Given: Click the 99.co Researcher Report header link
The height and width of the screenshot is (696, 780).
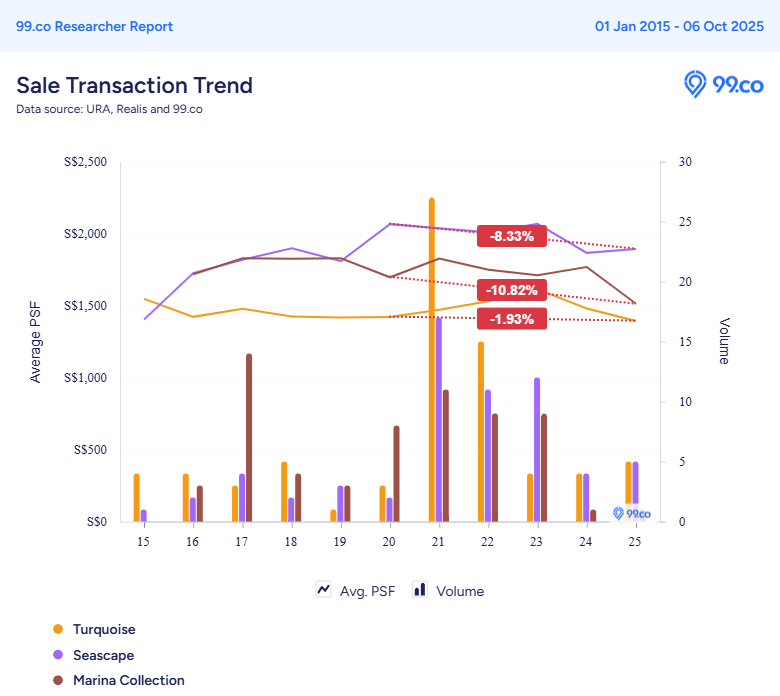Looking at the screenshot, I should [94, 26].
